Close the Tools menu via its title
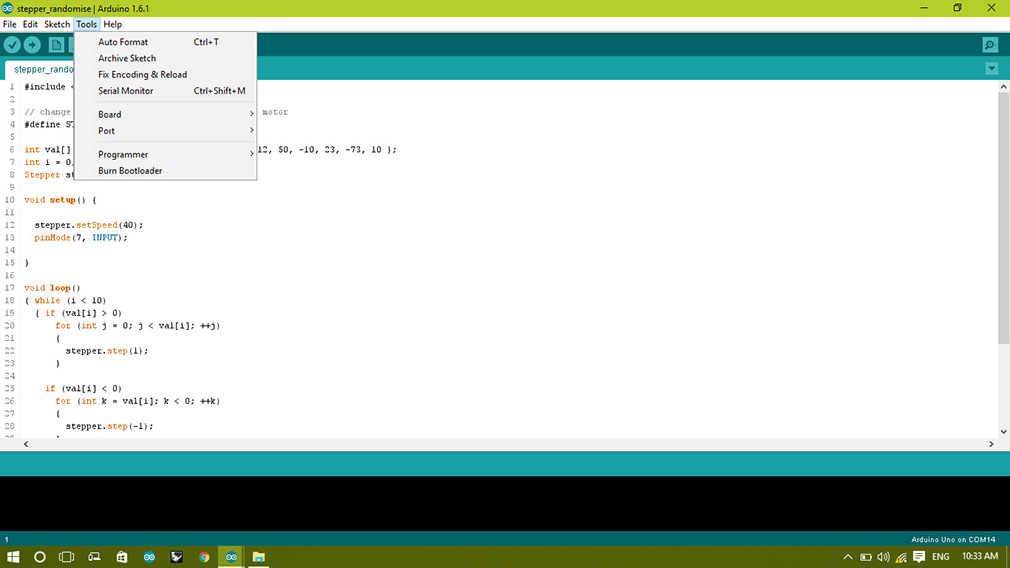 (86, 24)
